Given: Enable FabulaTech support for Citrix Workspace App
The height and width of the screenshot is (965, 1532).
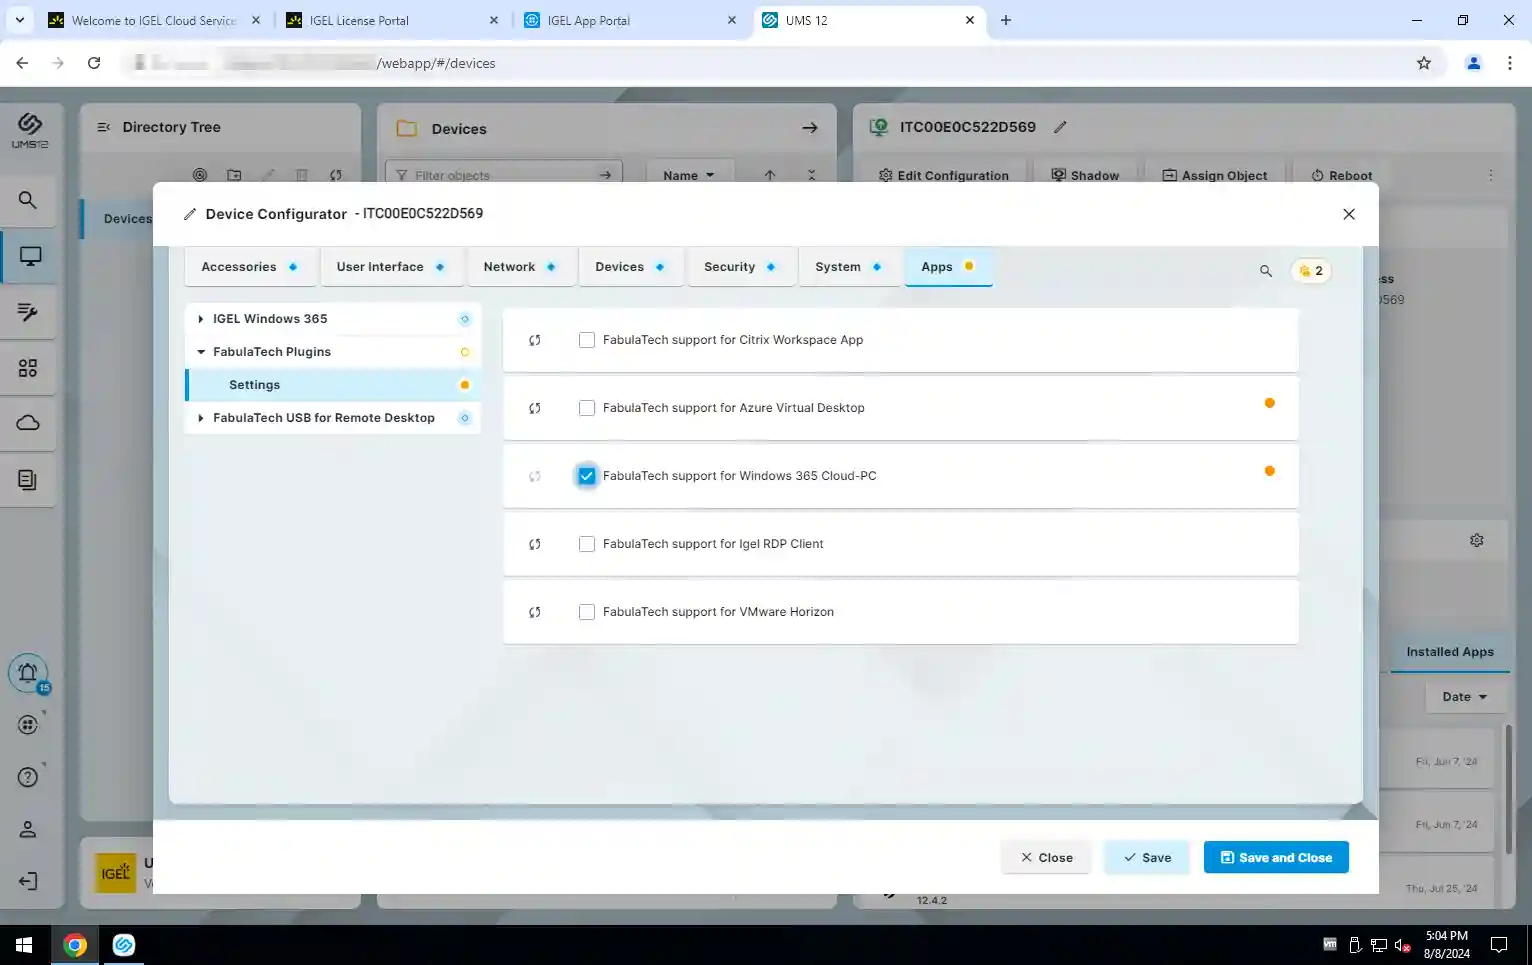Looking at the screenshot, I should [587, 340].
